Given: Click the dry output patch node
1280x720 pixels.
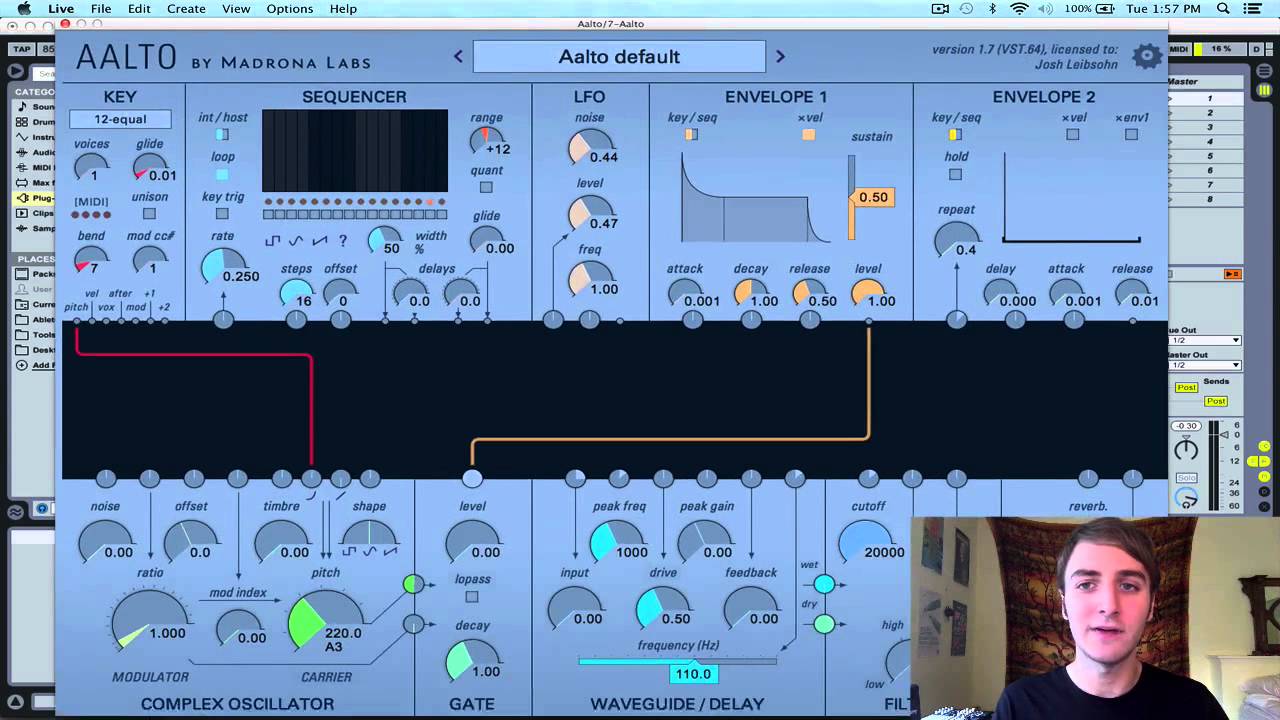Looking at the screenshot, I should pos(823,624).
